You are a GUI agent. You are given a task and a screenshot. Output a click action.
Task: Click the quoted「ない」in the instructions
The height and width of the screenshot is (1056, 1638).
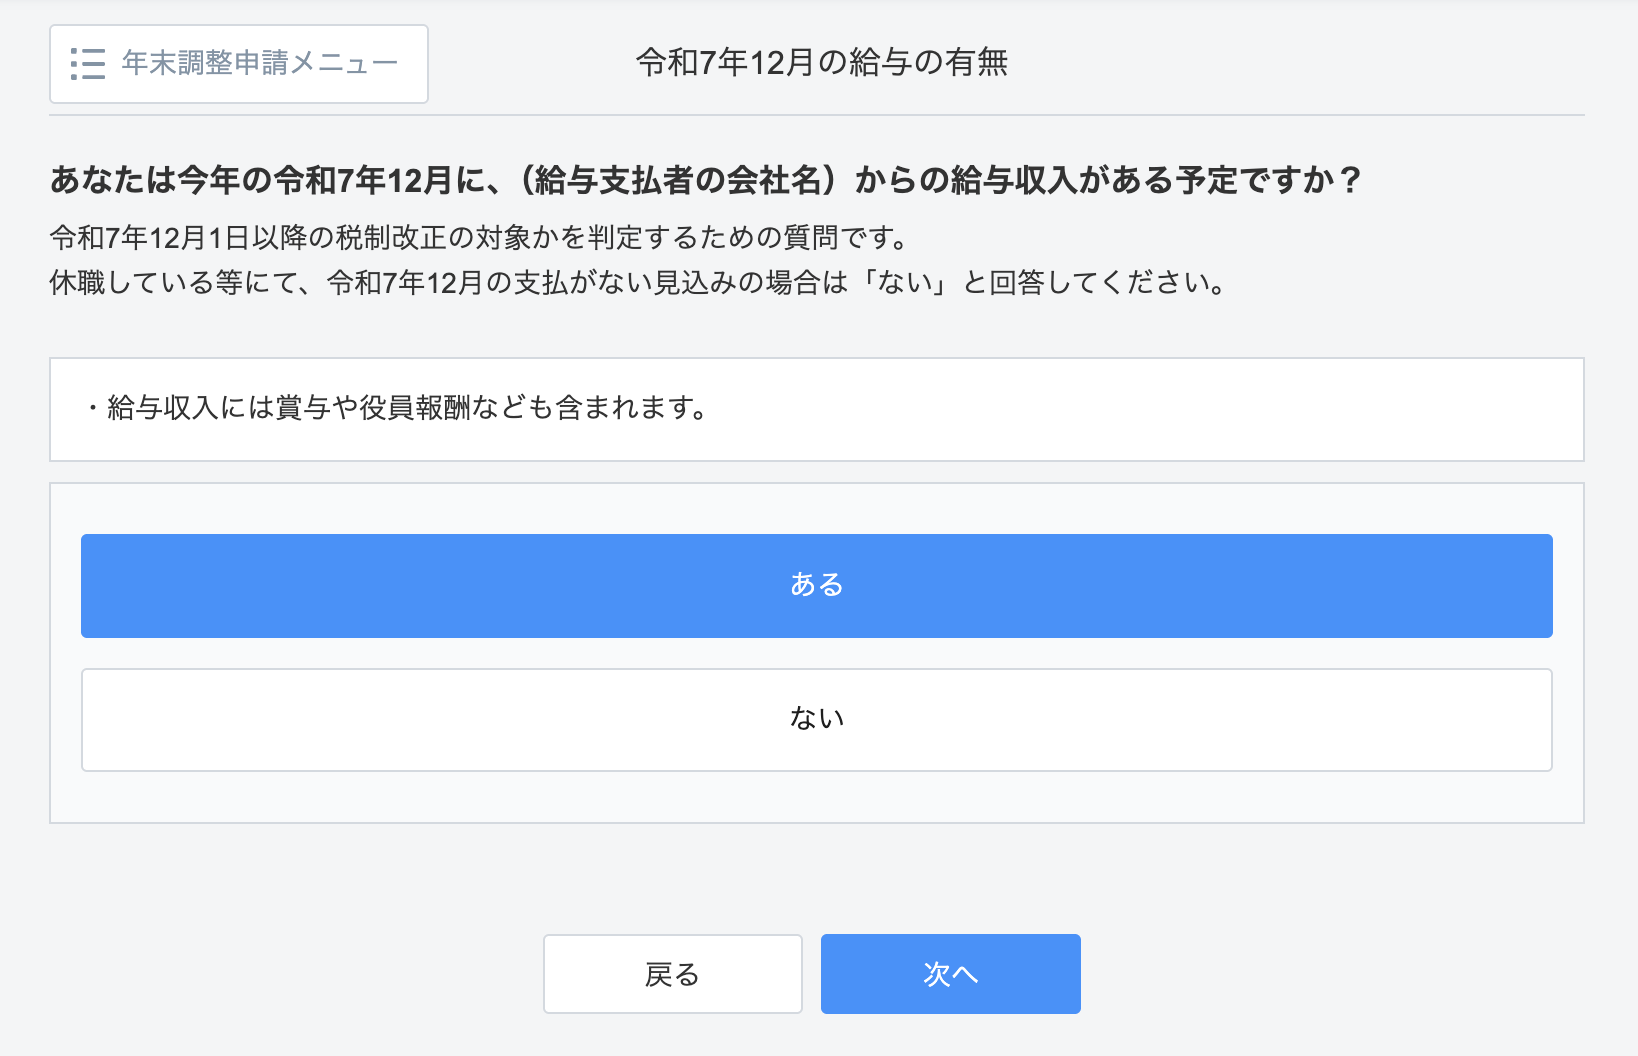906,283
